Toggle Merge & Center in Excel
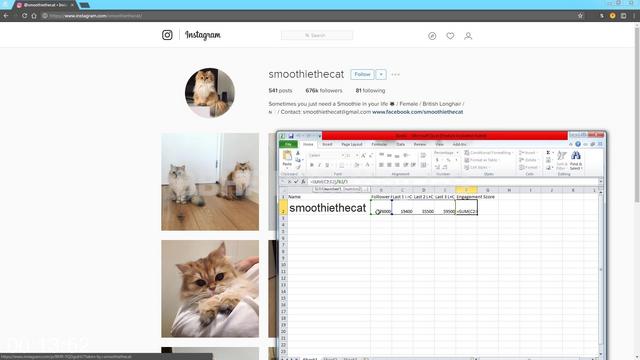The width and height of the screenshot is (640, 360). (x=423, y=165)
